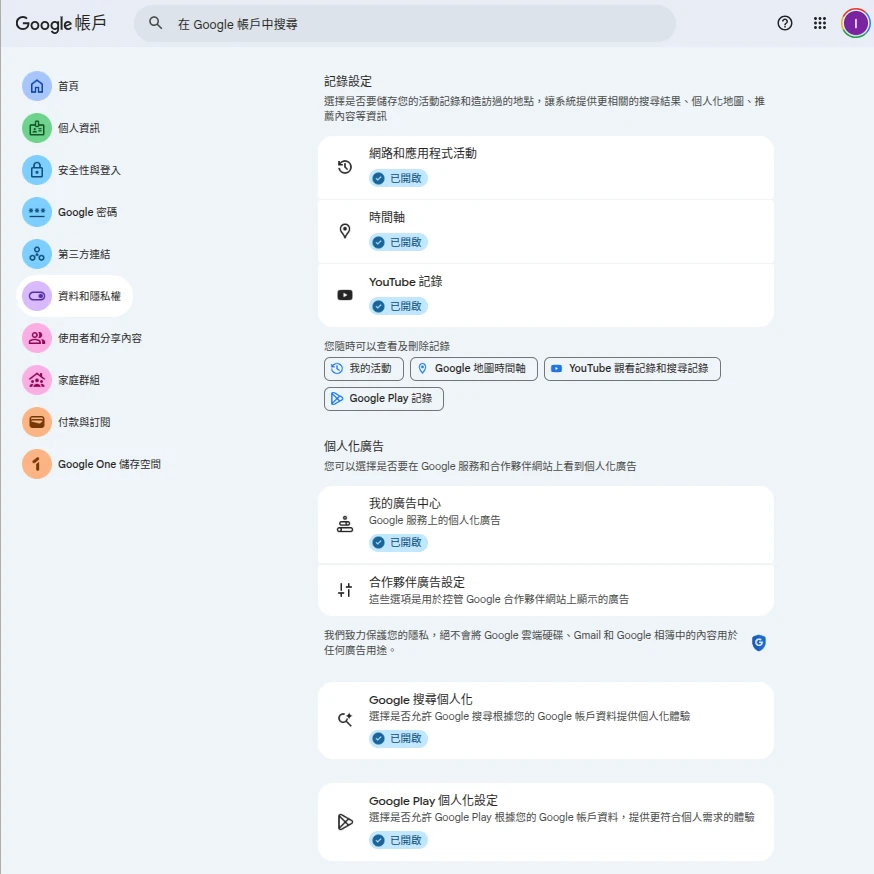874x874 pixels.
Task: Open the account profile avatar
Action: point(855,23)
